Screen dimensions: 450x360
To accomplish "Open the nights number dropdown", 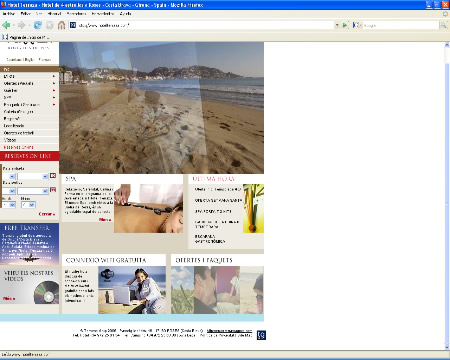I will point(9,205).
